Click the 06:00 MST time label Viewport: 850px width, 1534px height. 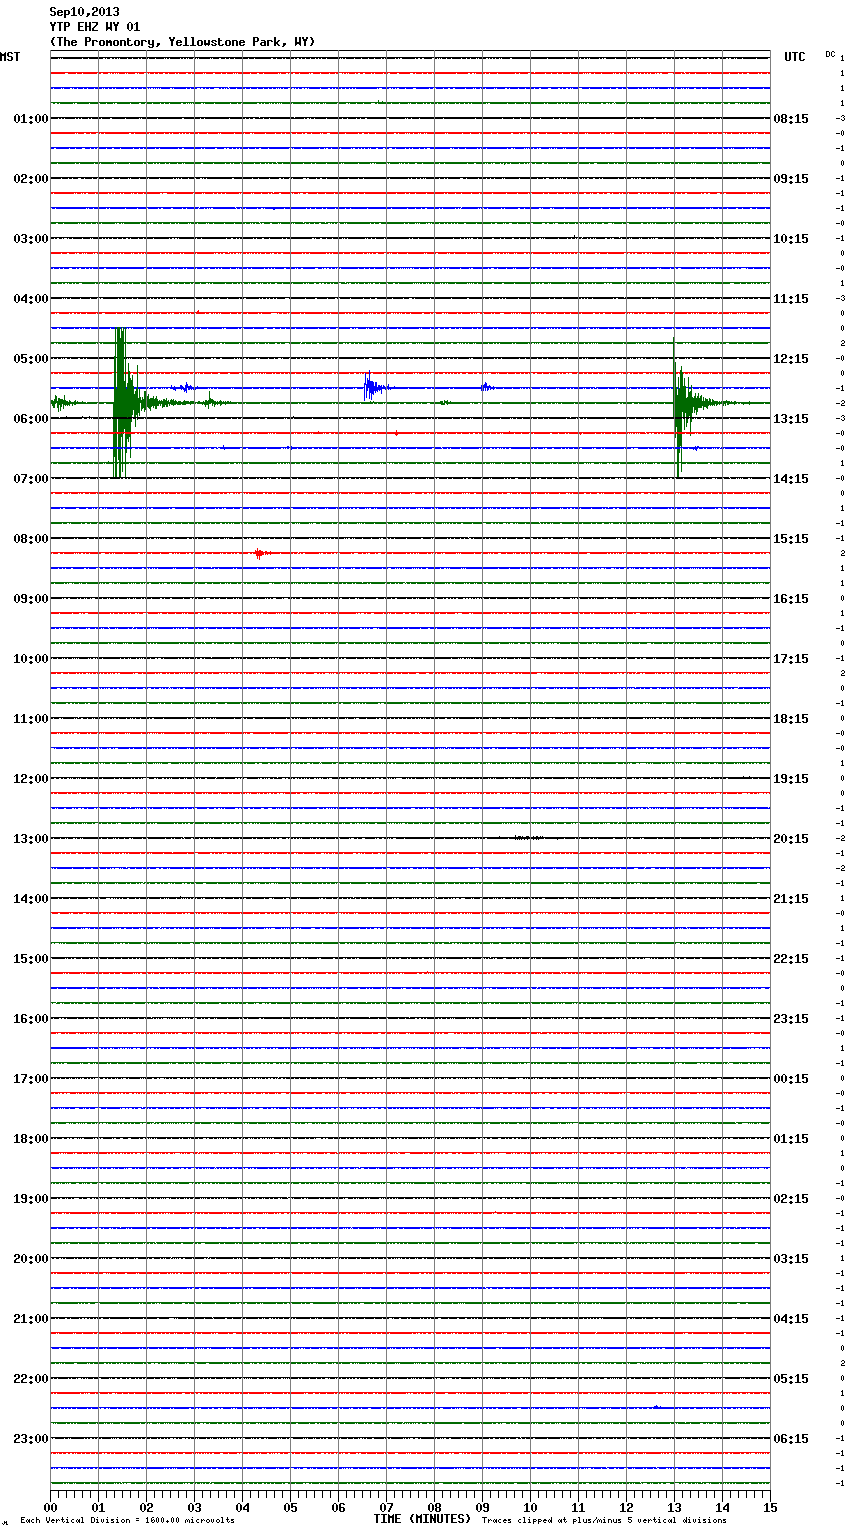(x=31, y=419)
